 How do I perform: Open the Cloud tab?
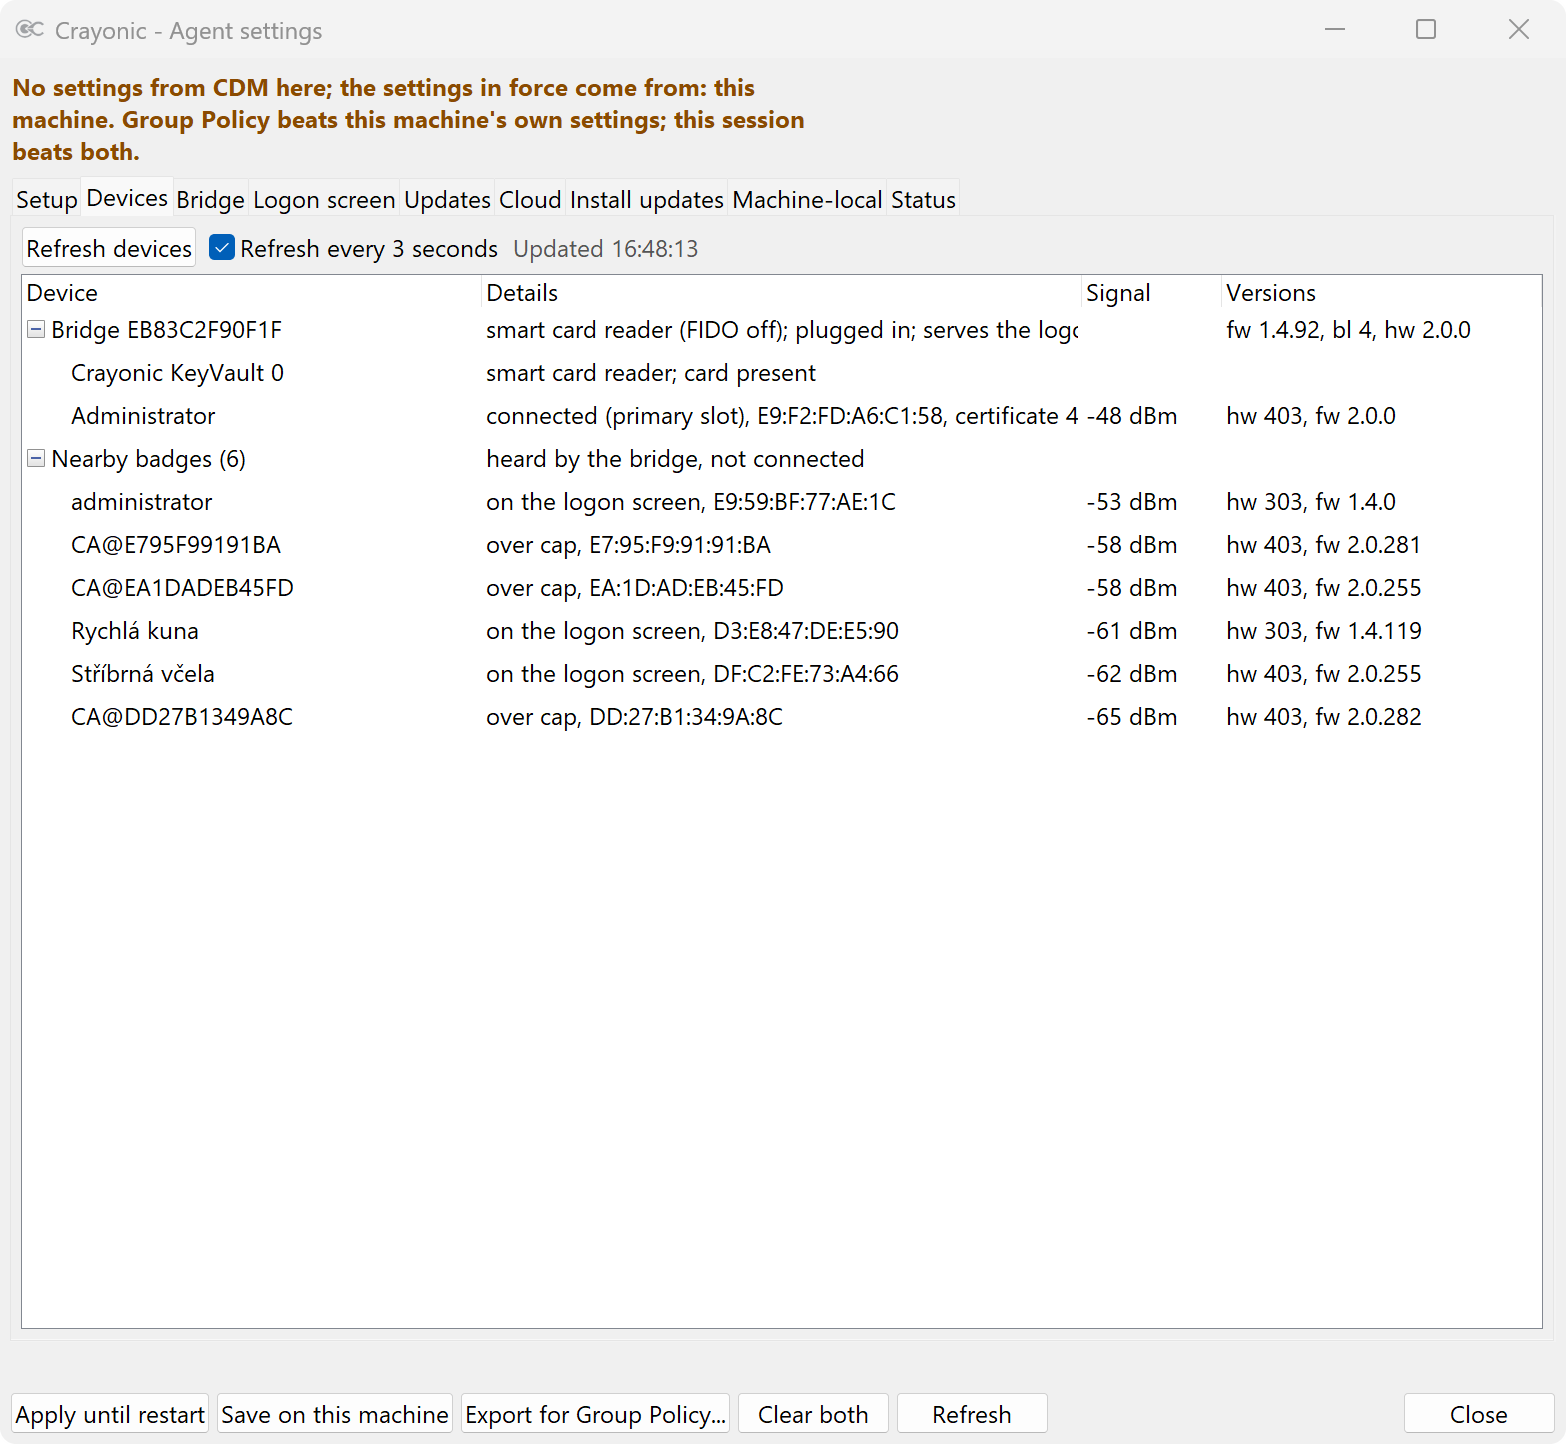click(x=530, y=199)
